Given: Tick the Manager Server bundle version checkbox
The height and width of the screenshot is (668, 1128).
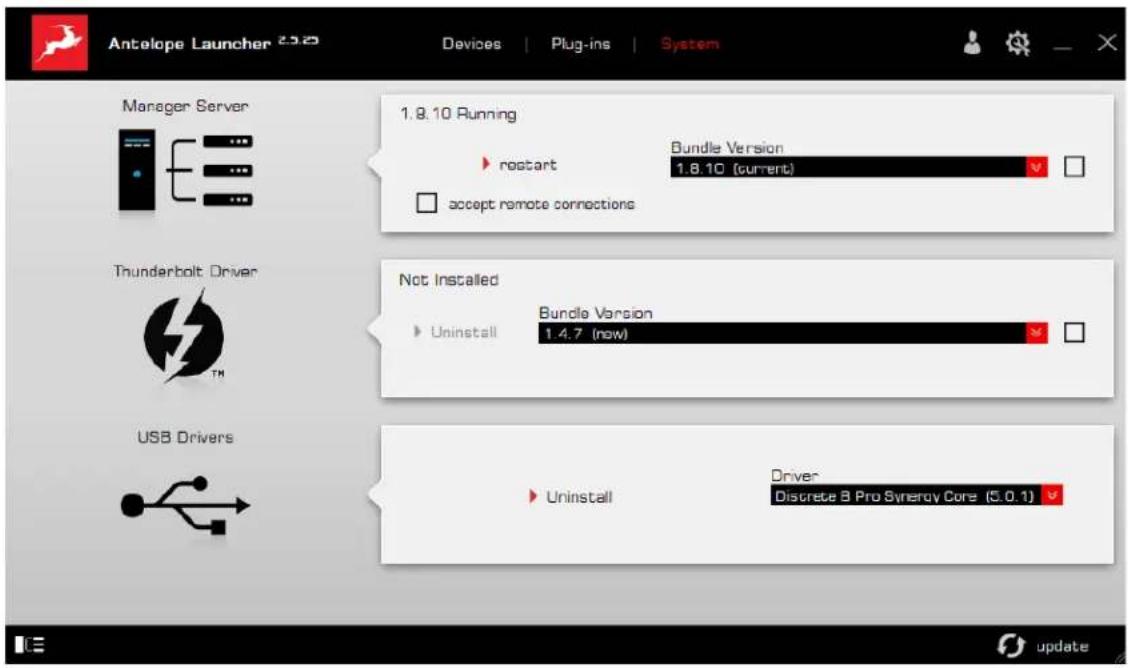Looking at the screenshot, I should (x=1074, y=167).
